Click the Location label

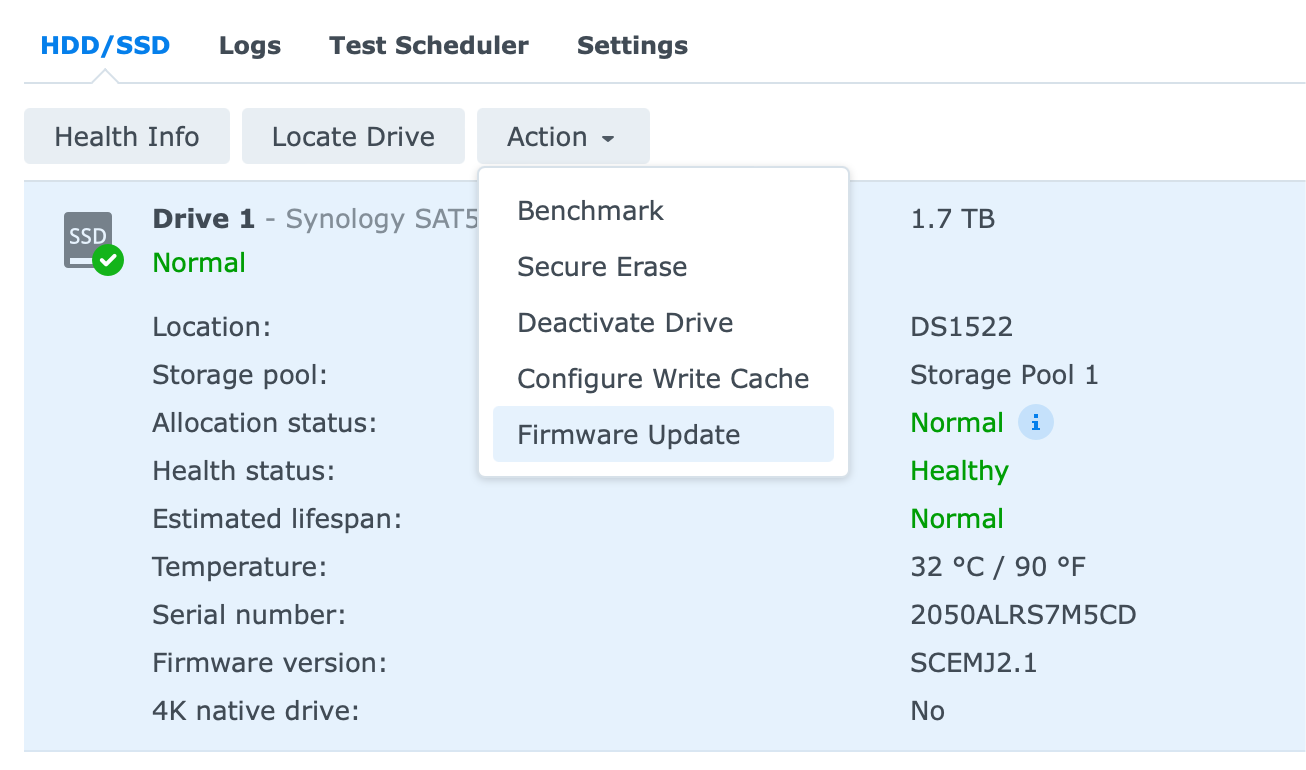(x=212, y=327)
